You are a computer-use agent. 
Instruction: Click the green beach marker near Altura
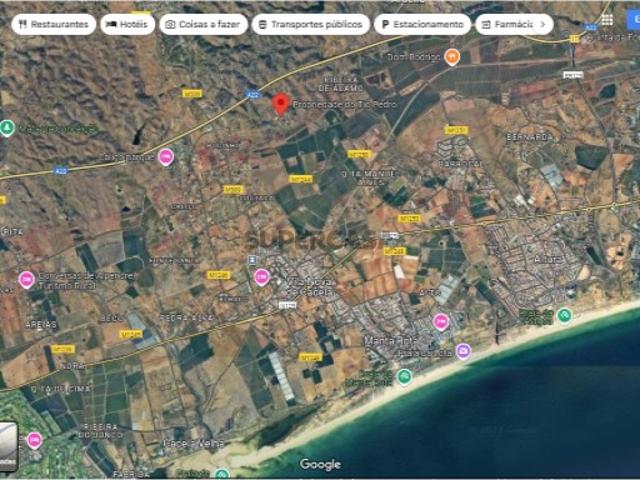565,315
